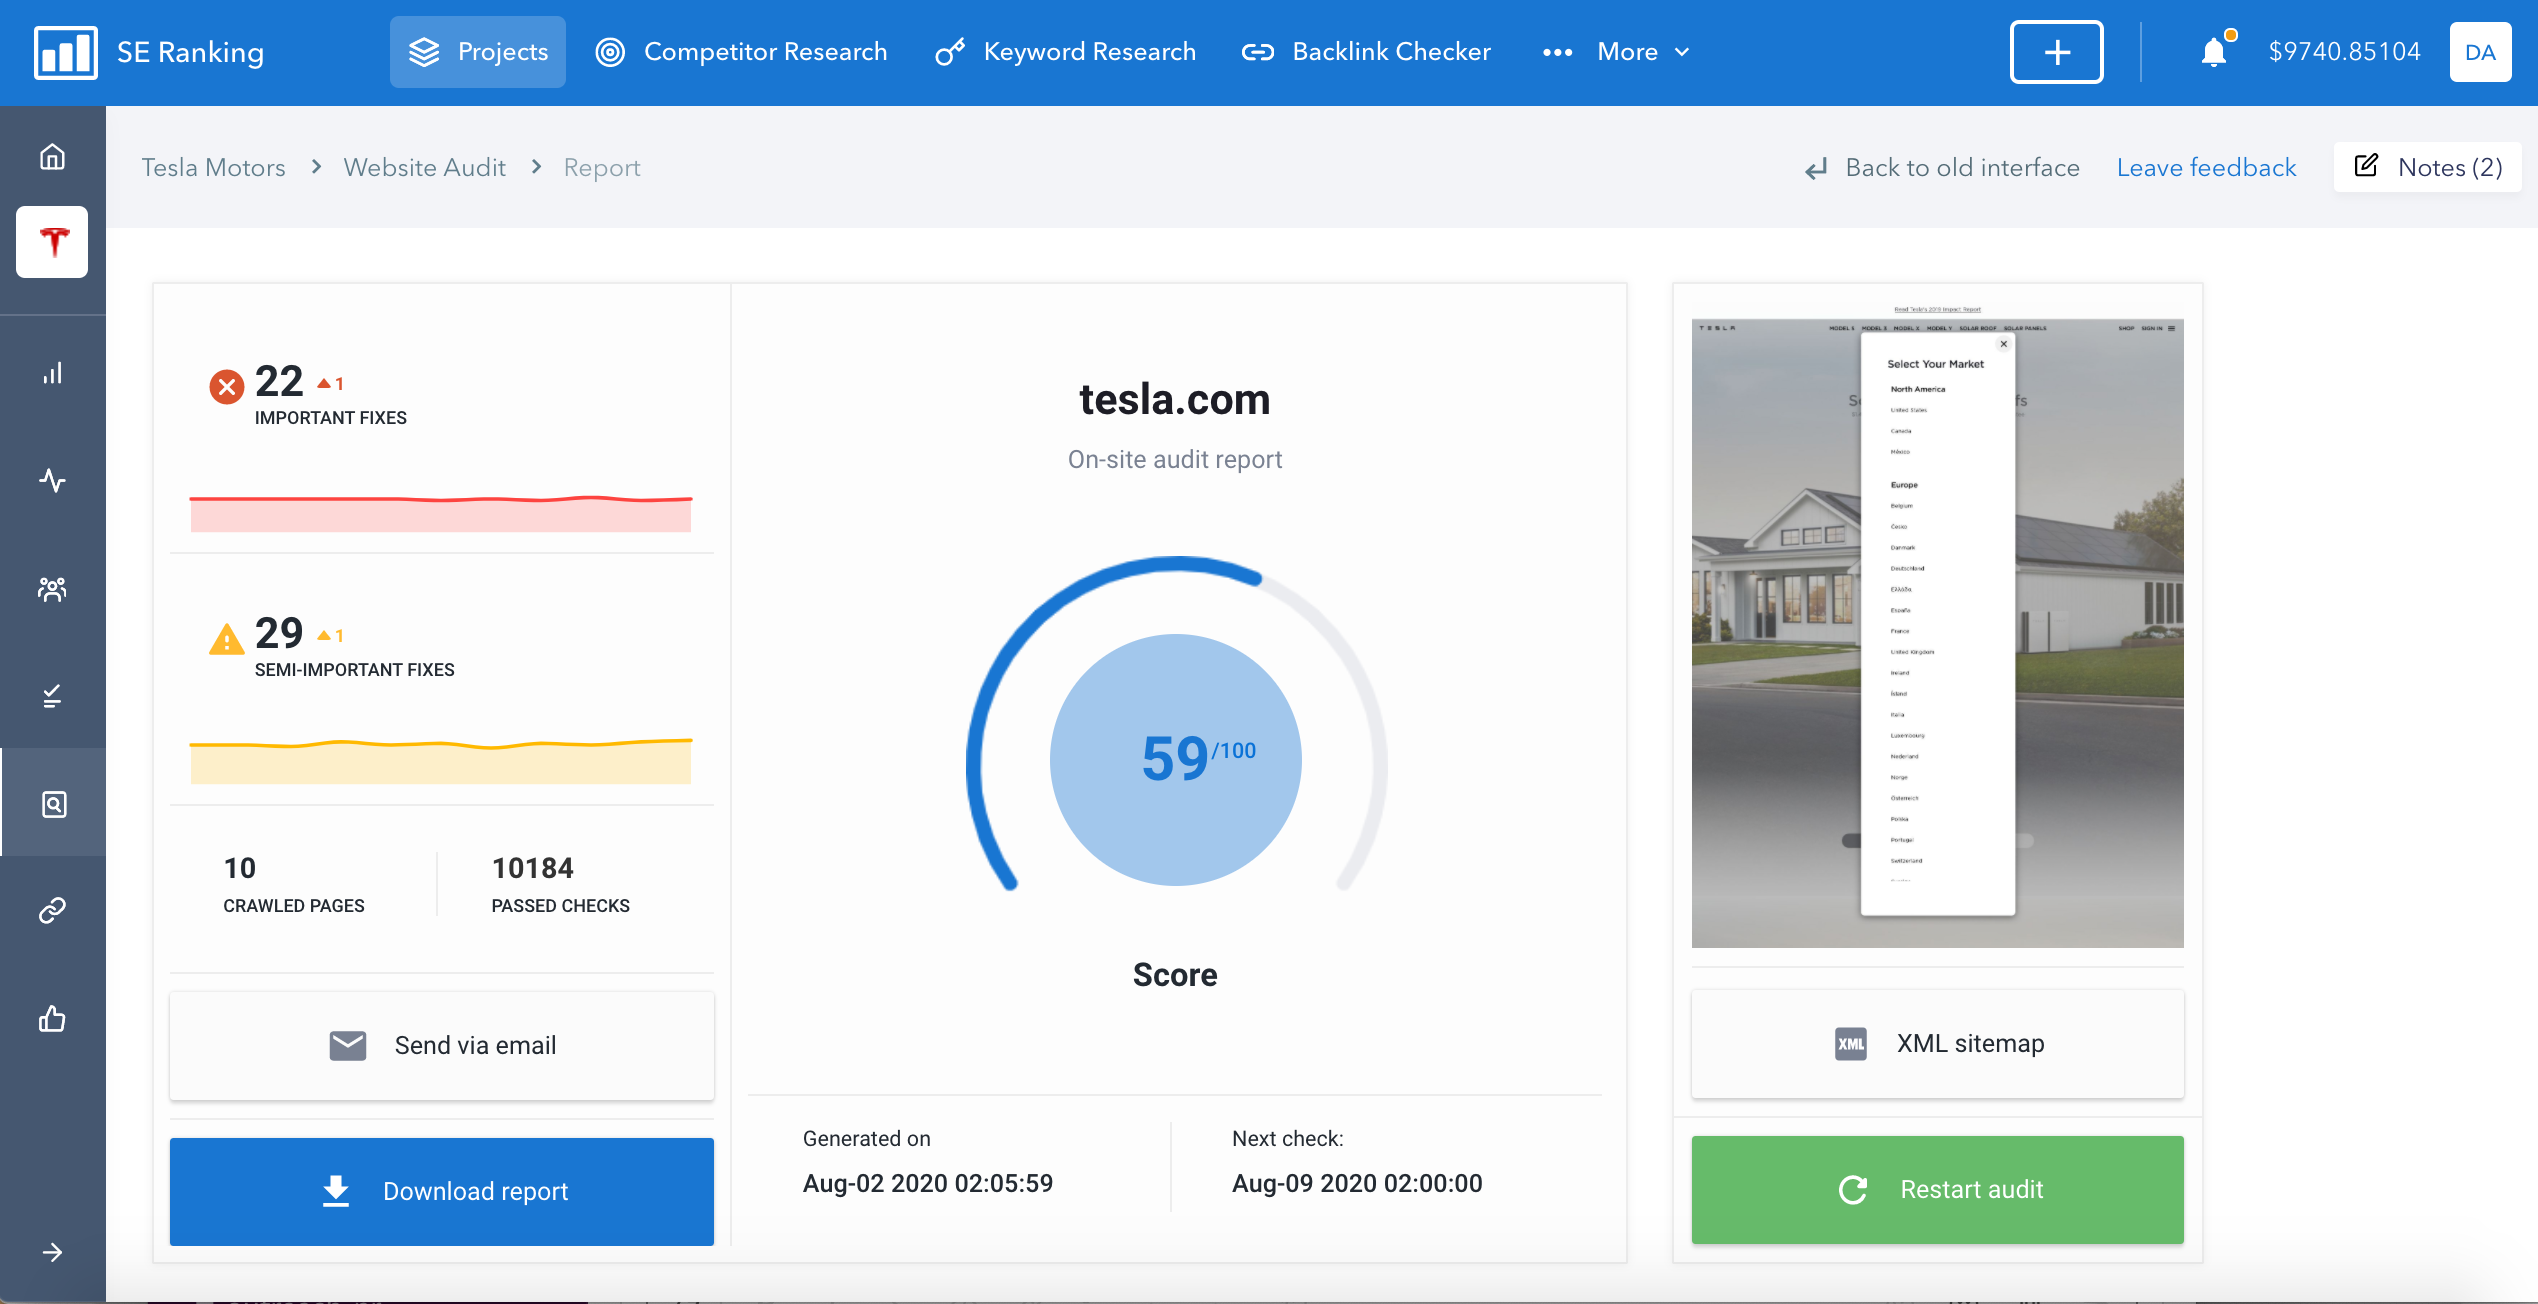Image resolution: width=2538 pixels, height=1304 pixels.
Task: Click the Restart audit button
Action: 1937,1190
